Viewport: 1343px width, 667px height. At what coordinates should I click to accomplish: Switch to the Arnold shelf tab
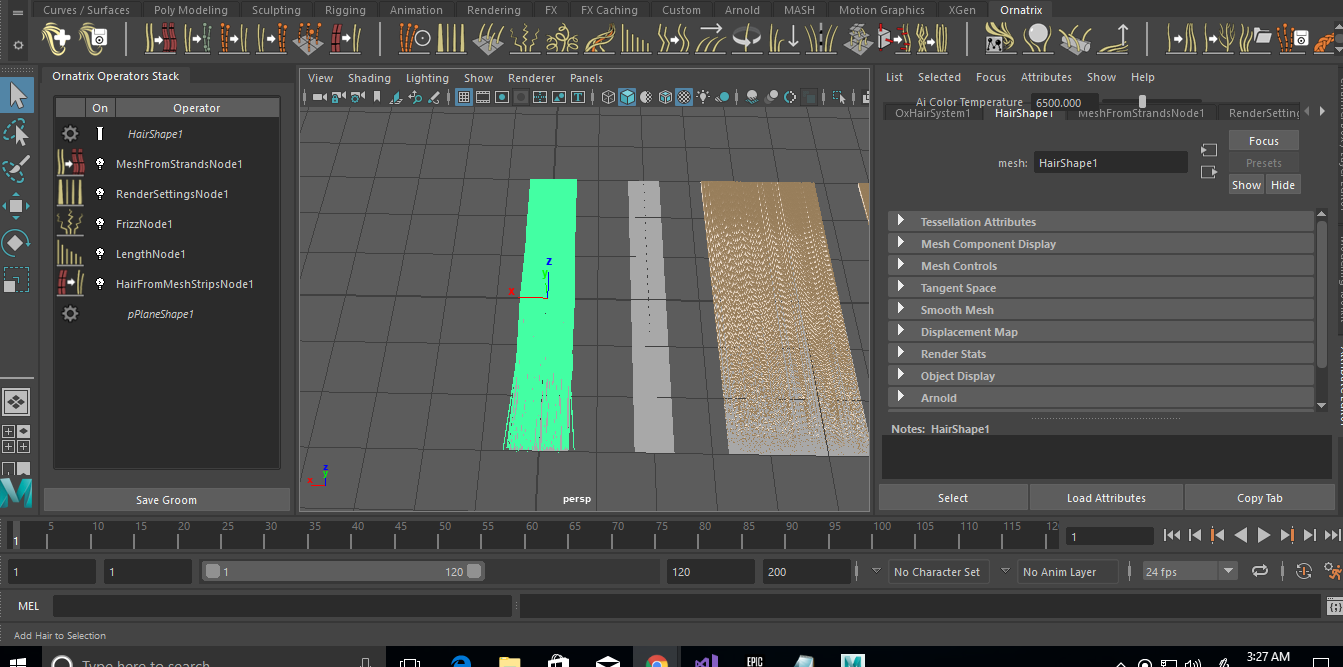tap(742, 10)
